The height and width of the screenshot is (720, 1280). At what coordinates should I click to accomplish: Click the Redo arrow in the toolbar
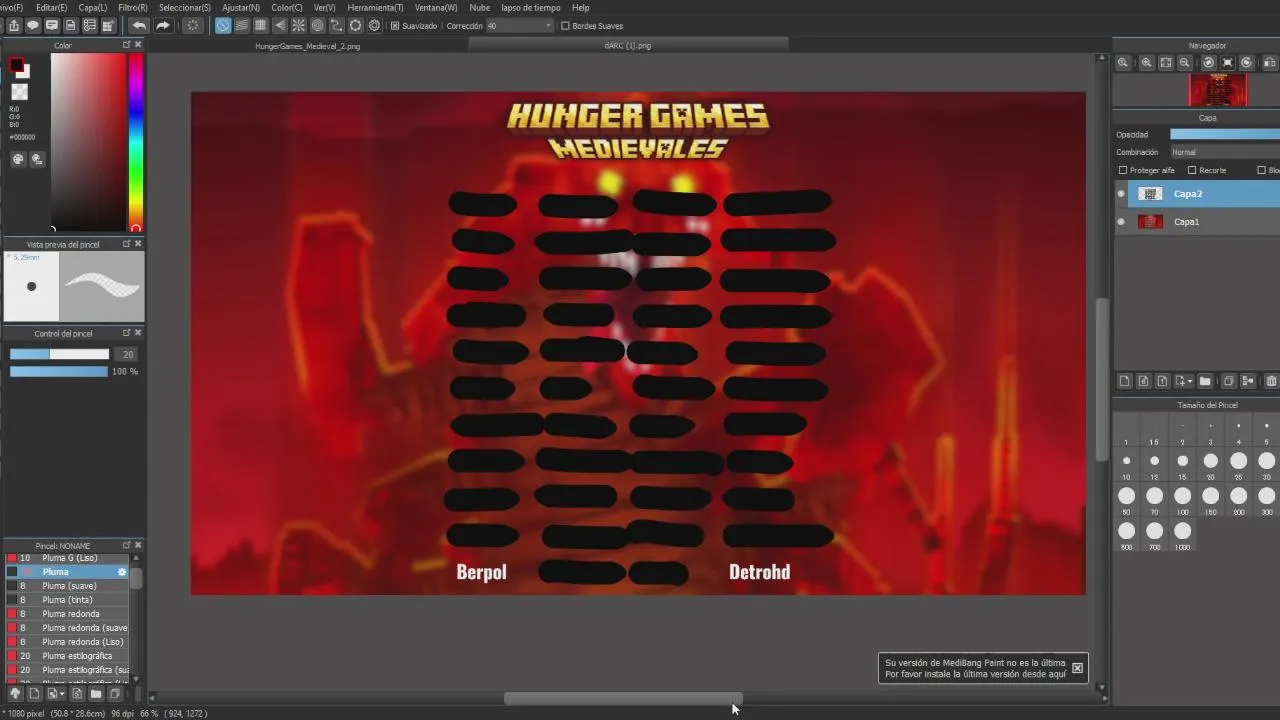pyautogui.click(x=163, y=25)
